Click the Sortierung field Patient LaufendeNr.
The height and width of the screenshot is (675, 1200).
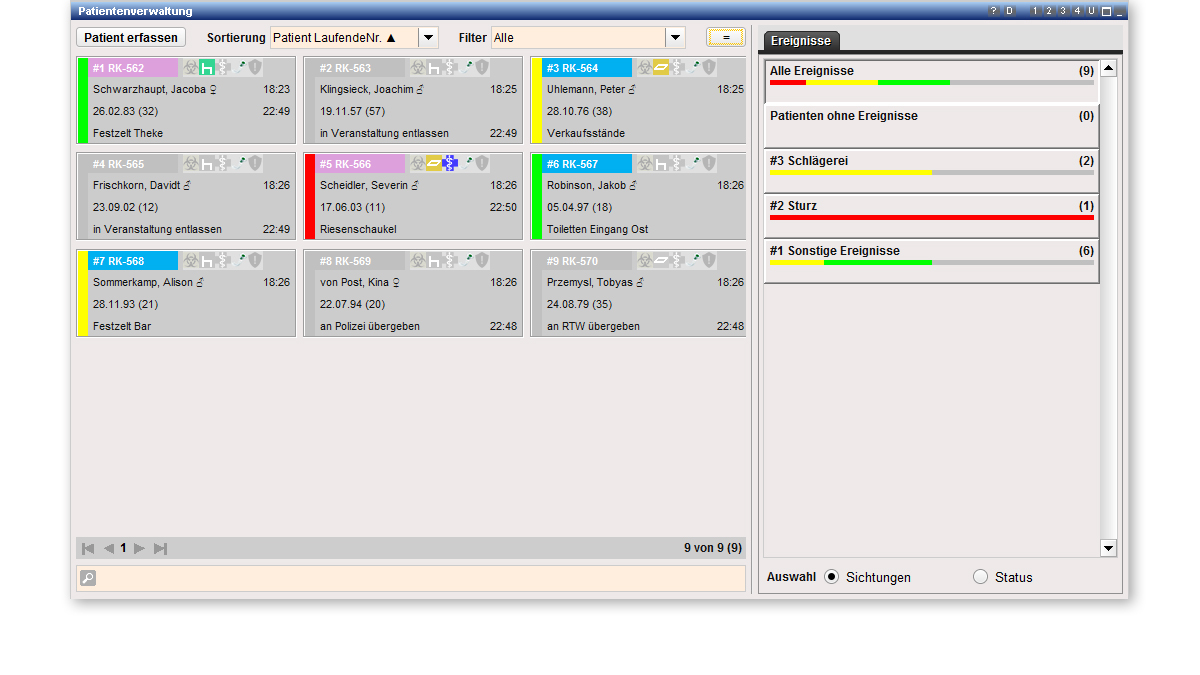pyautogui.click(x=343, y=37)
